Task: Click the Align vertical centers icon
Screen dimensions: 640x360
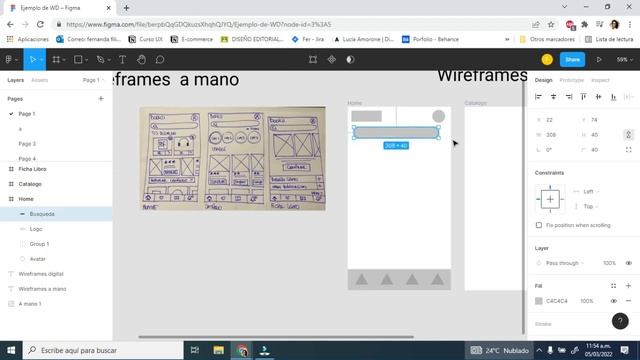Action: click(x=598, y=97)
